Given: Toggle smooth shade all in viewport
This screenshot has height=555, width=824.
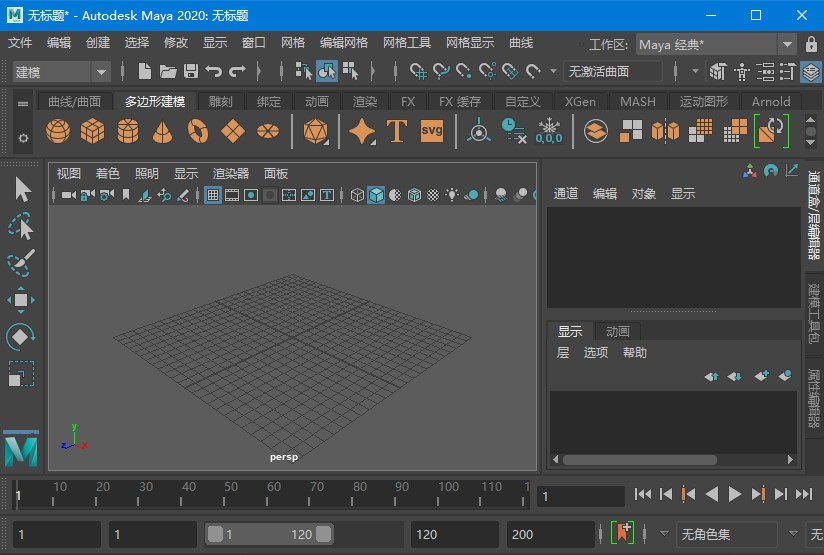Looking at the screenshot, I should click(x=376, y=196).
